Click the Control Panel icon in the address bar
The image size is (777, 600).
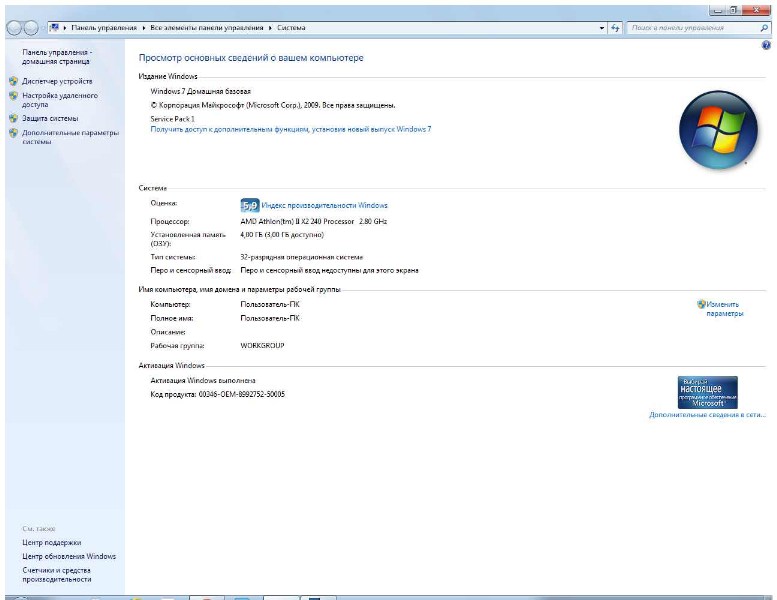[54, 28]
